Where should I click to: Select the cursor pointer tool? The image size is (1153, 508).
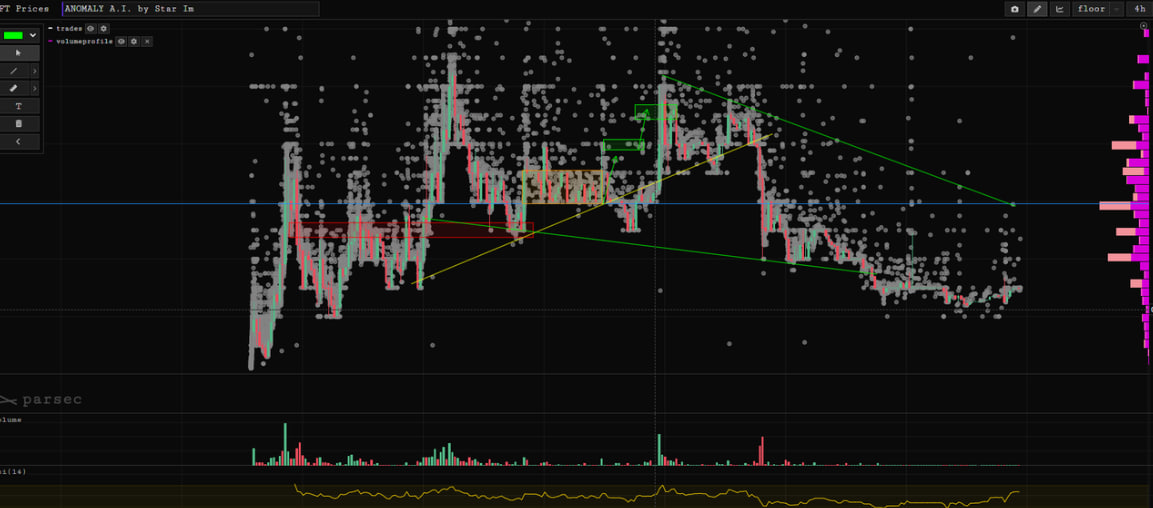pyautogui.click(x=19, y=53)
